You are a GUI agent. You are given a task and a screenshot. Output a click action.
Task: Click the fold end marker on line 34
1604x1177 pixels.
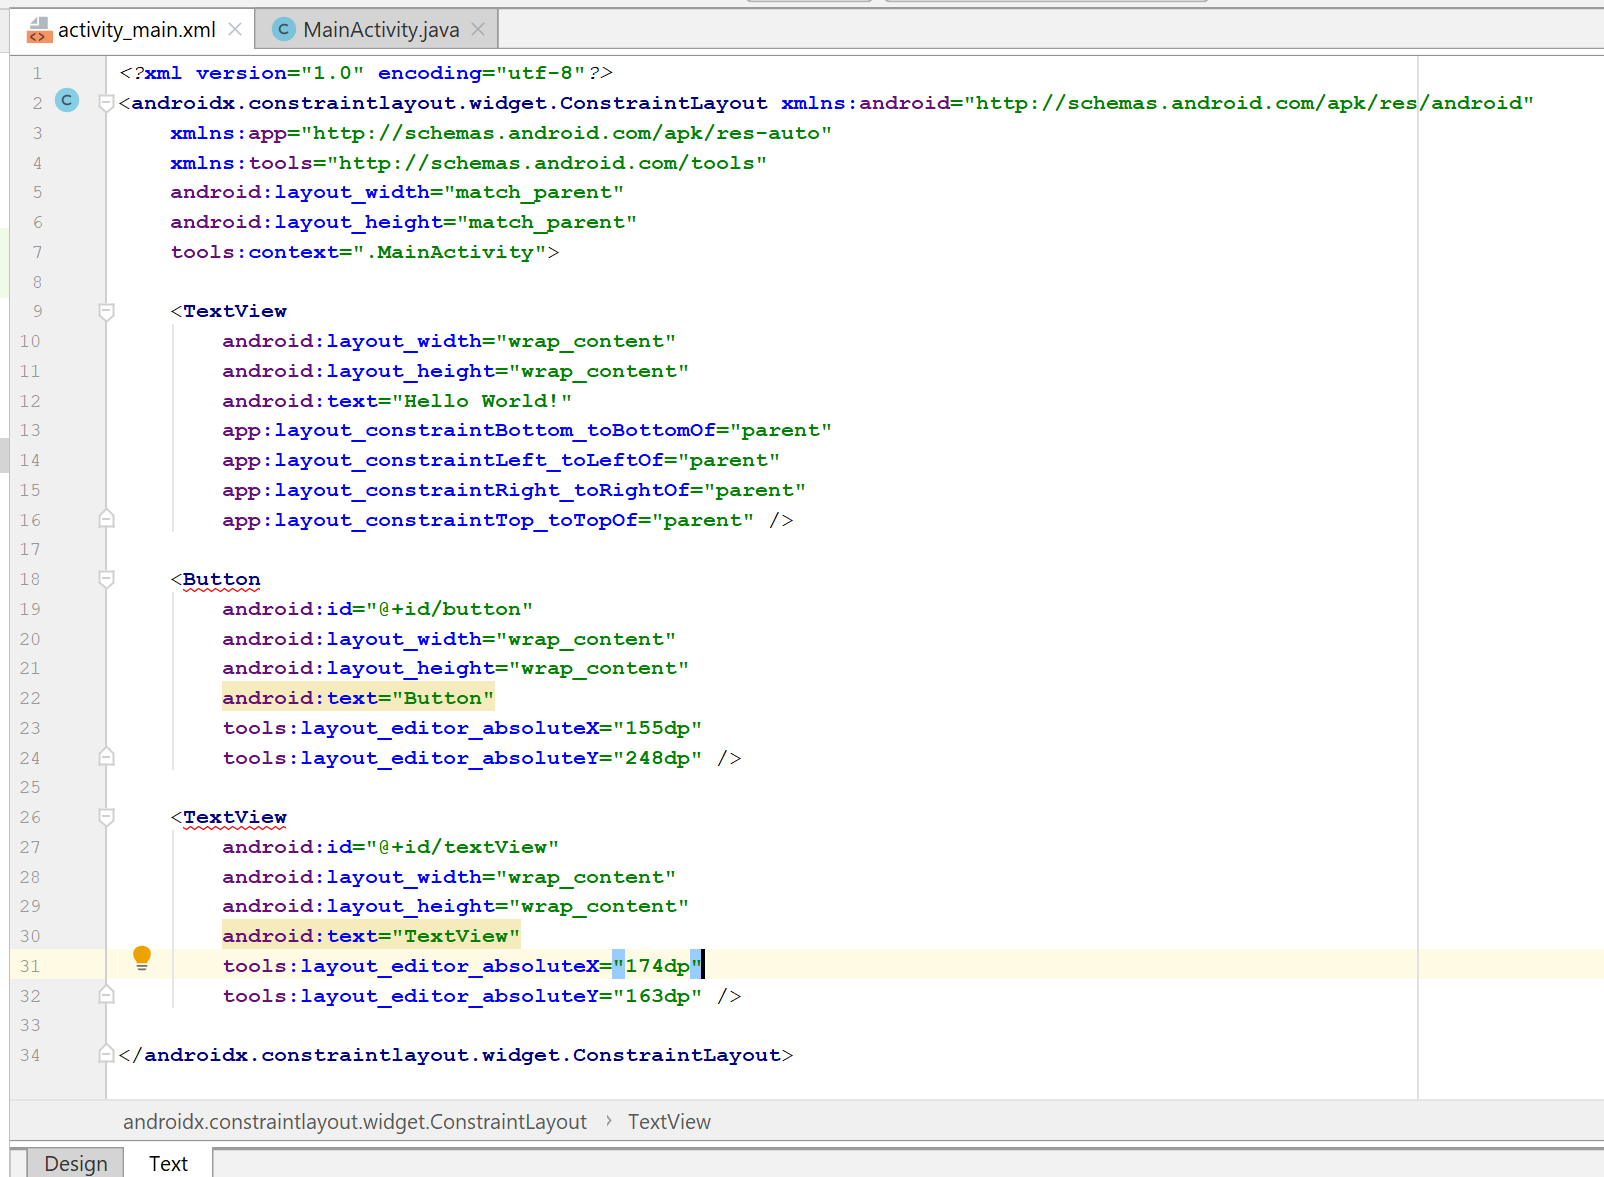106,1054
